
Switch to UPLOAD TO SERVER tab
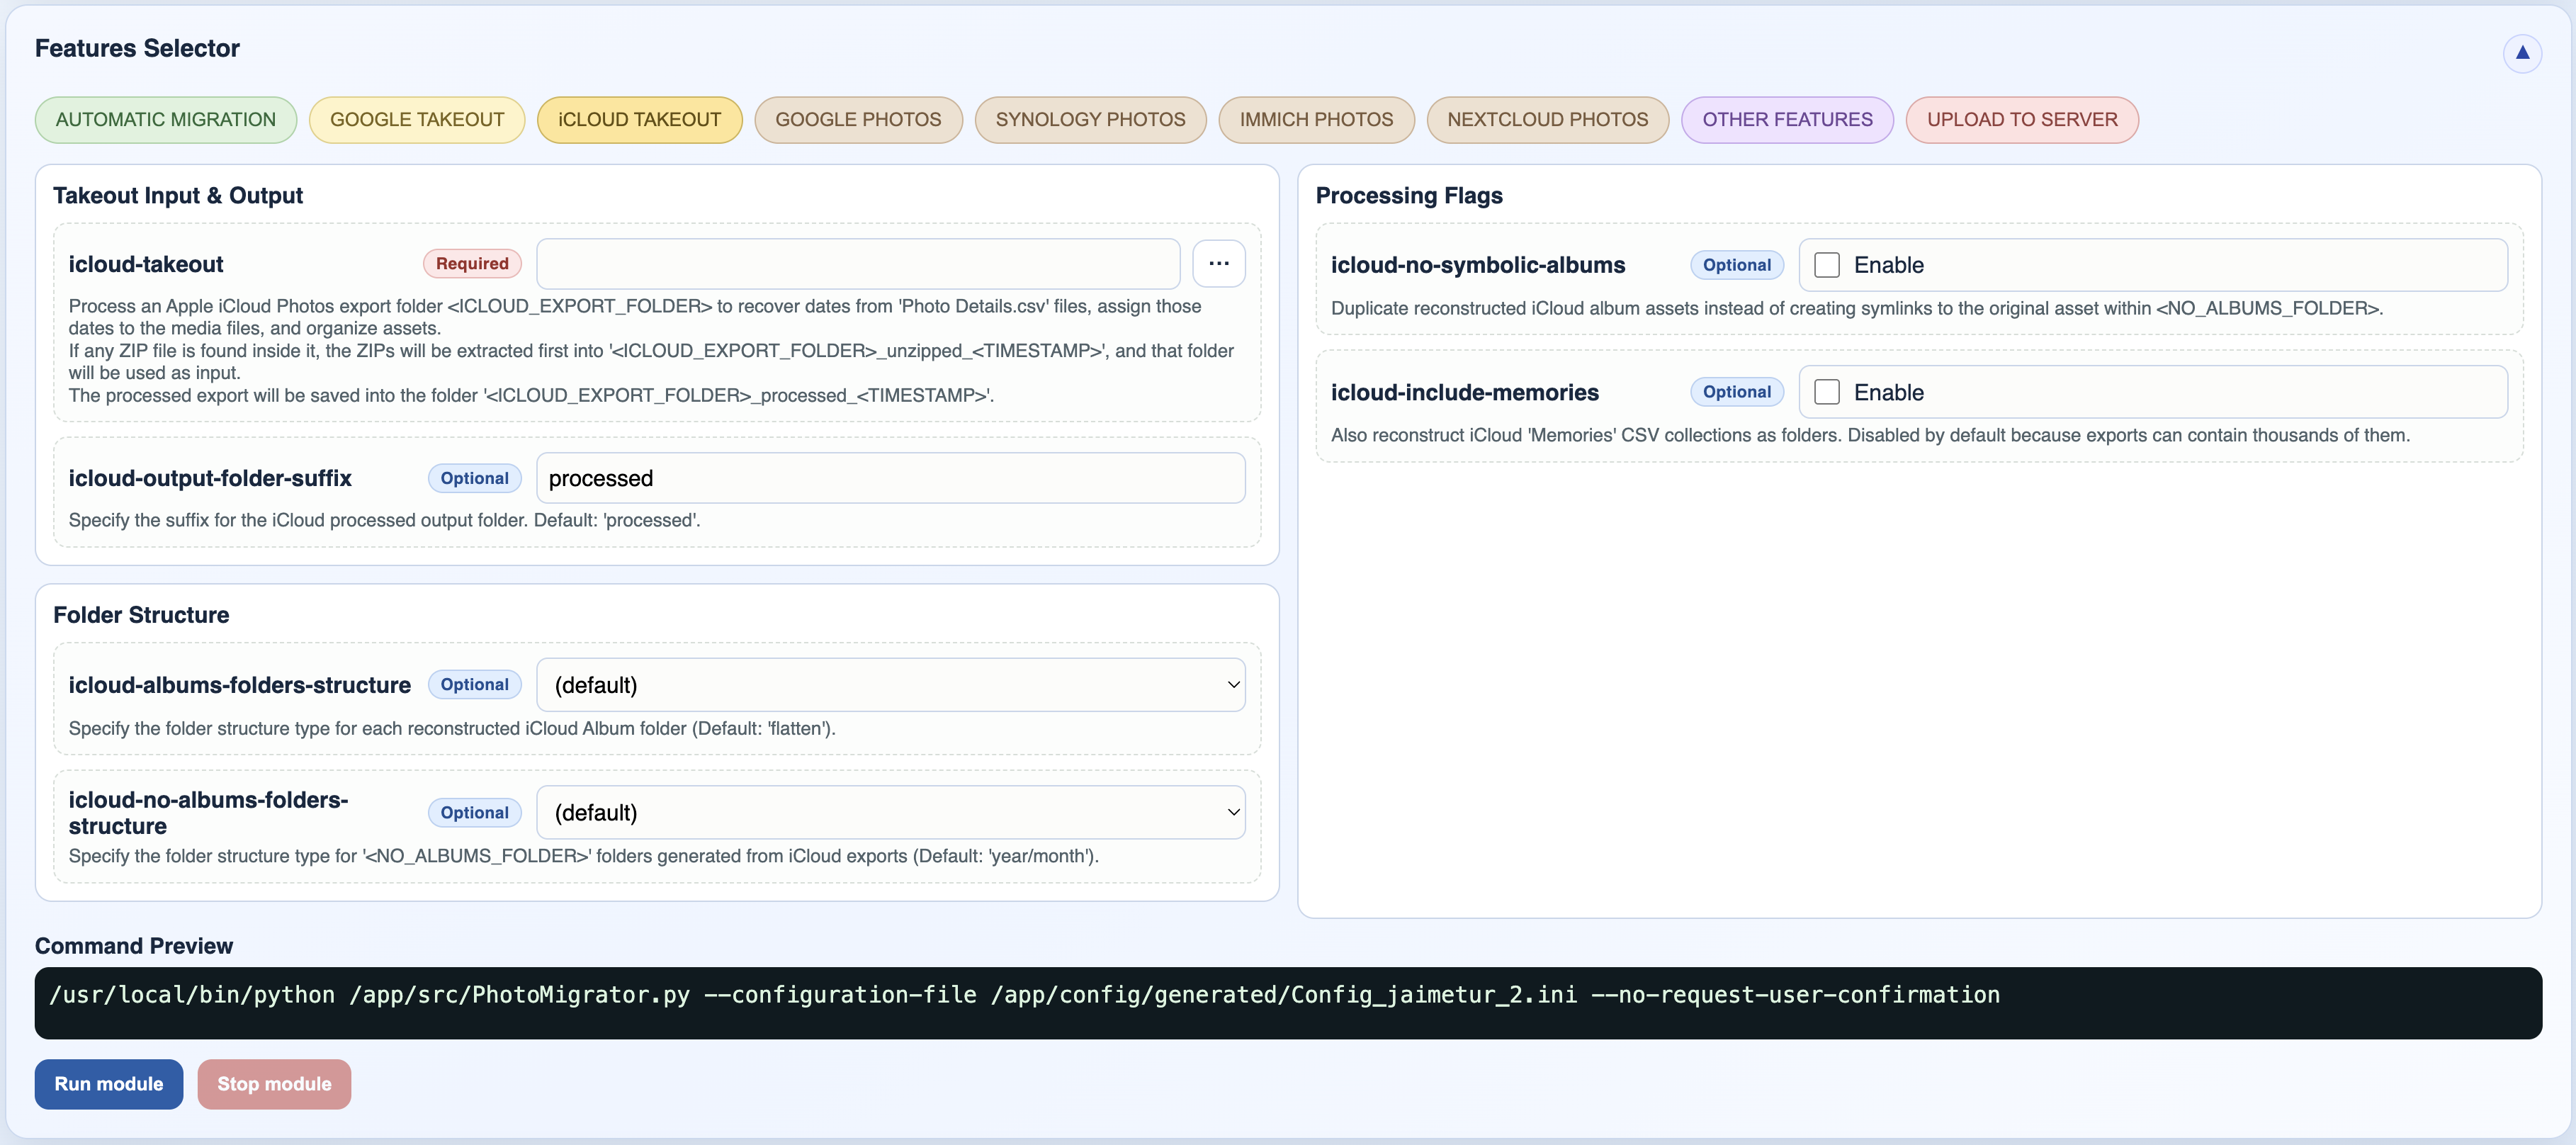coord(2022,120)
